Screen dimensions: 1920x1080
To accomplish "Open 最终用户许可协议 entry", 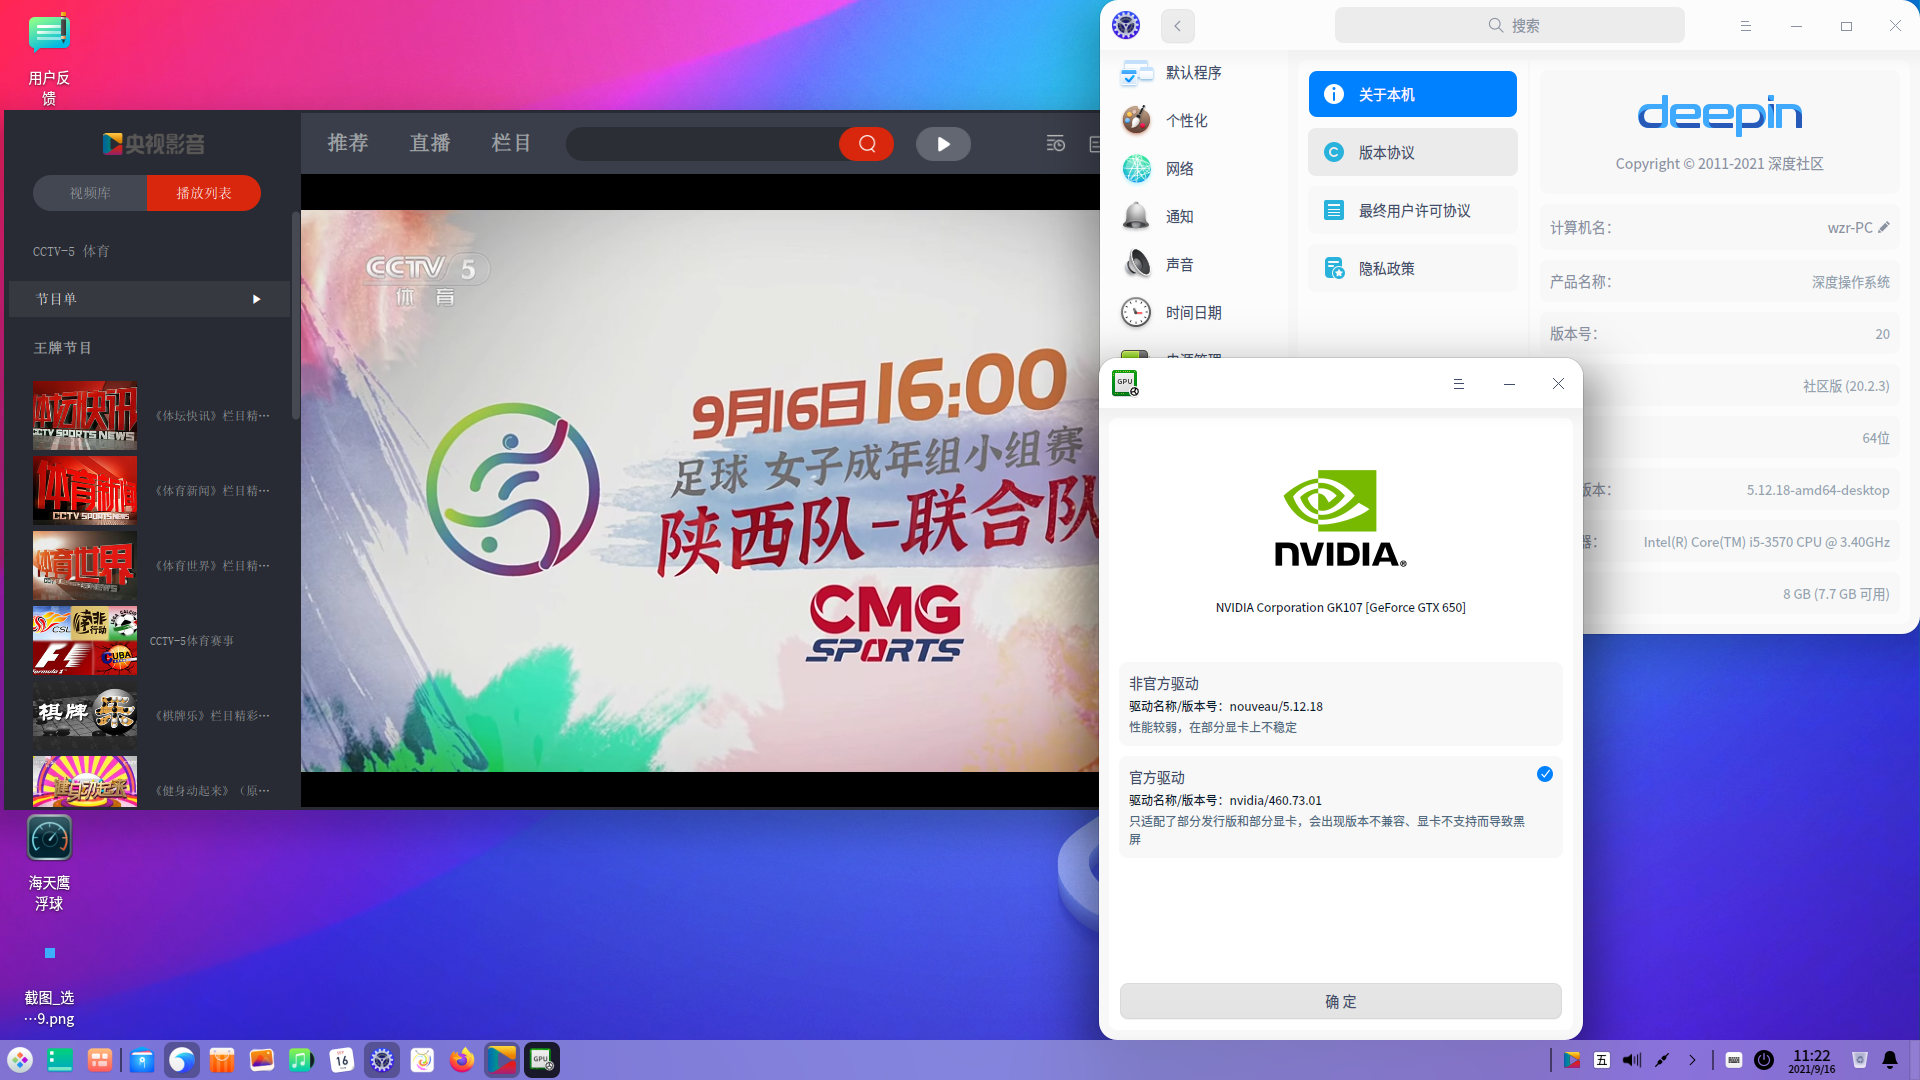I will [1412, 211].
